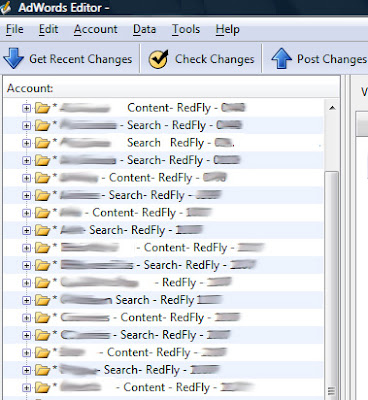Expand the fifth campaign row in the tree
Screen dimensions: 368x400
tap(26, 178)
